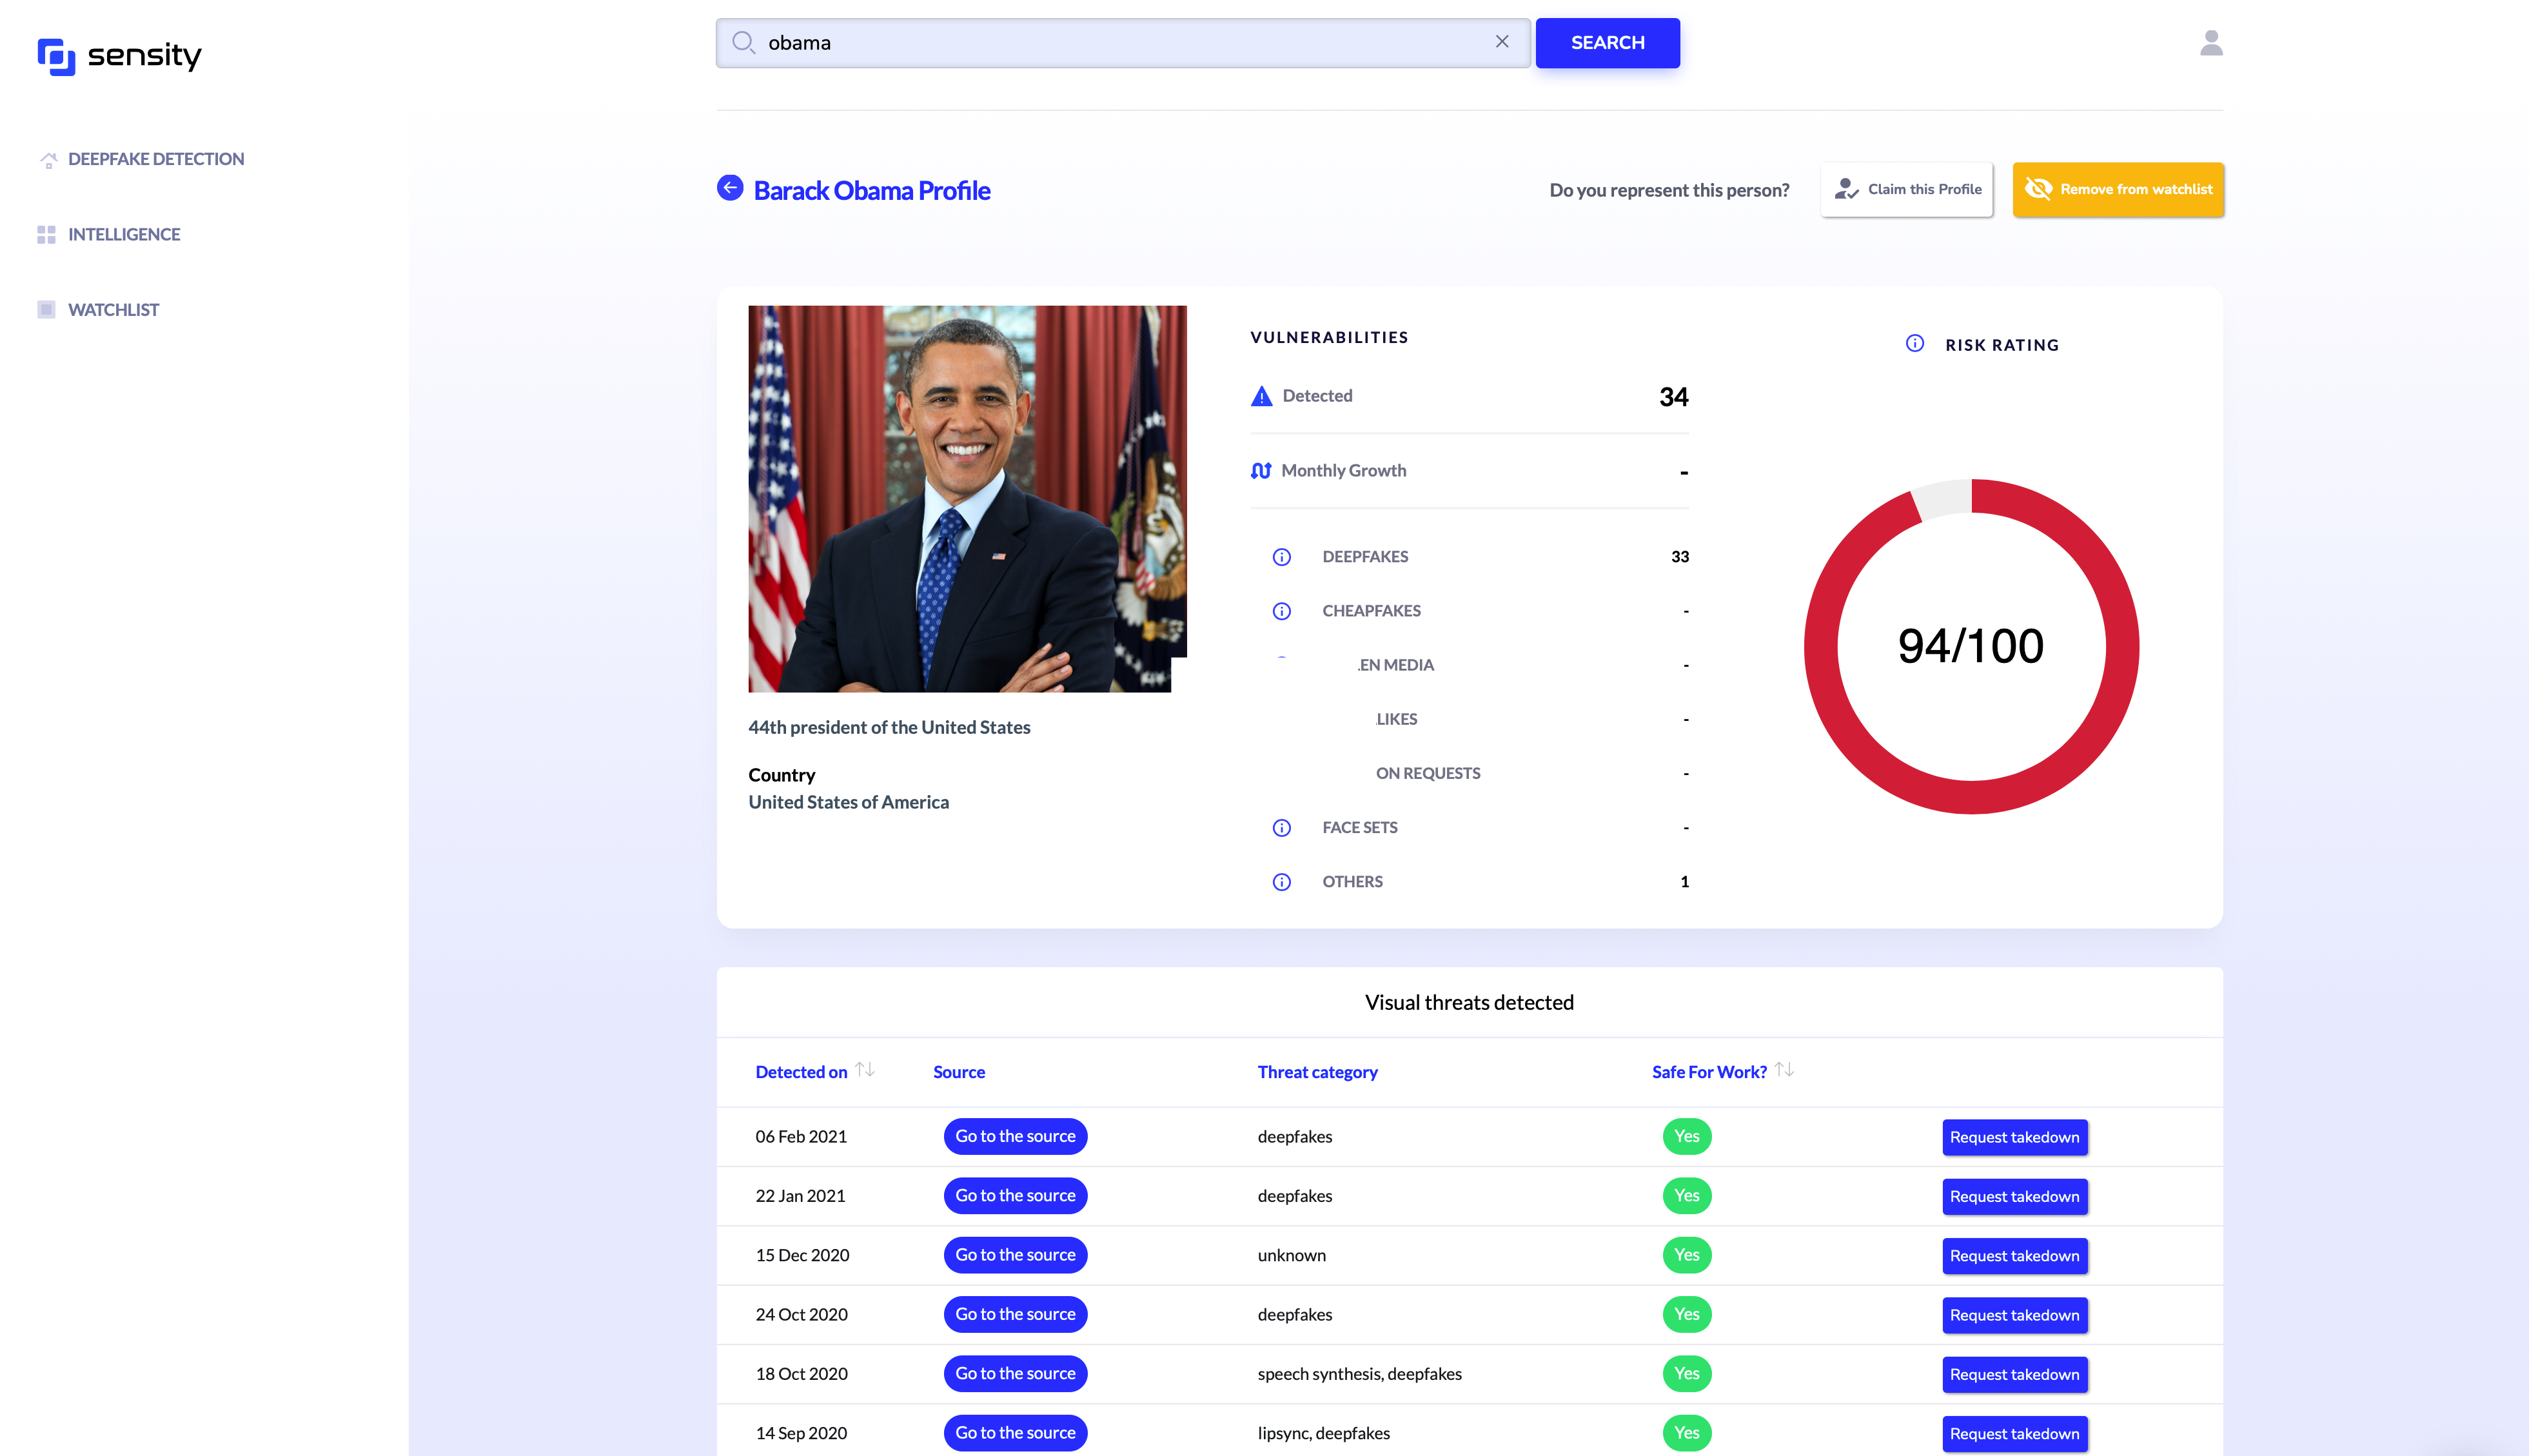Go to the source for 06 Feb 2021
This screenshot has width=2529, height=1456.
(x=1015, y=1136)
